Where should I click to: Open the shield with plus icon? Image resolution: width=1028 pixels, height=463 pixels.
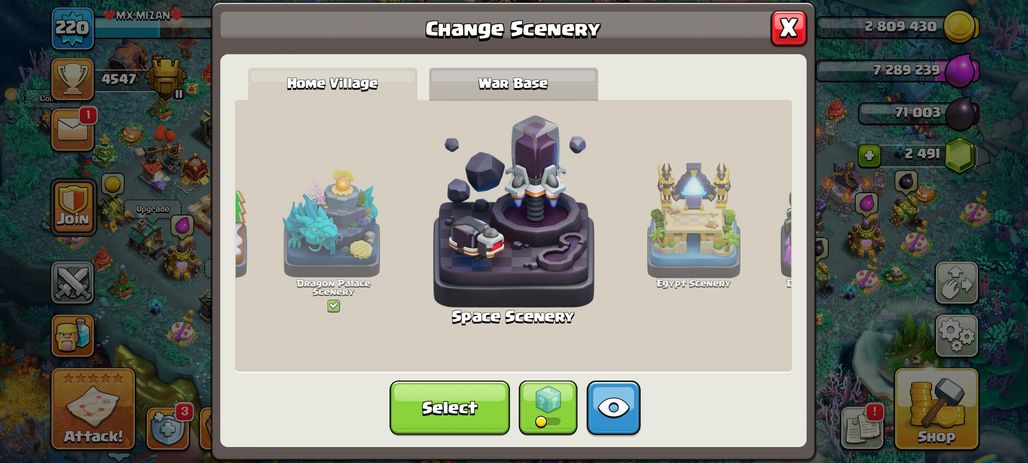(168, 428)
